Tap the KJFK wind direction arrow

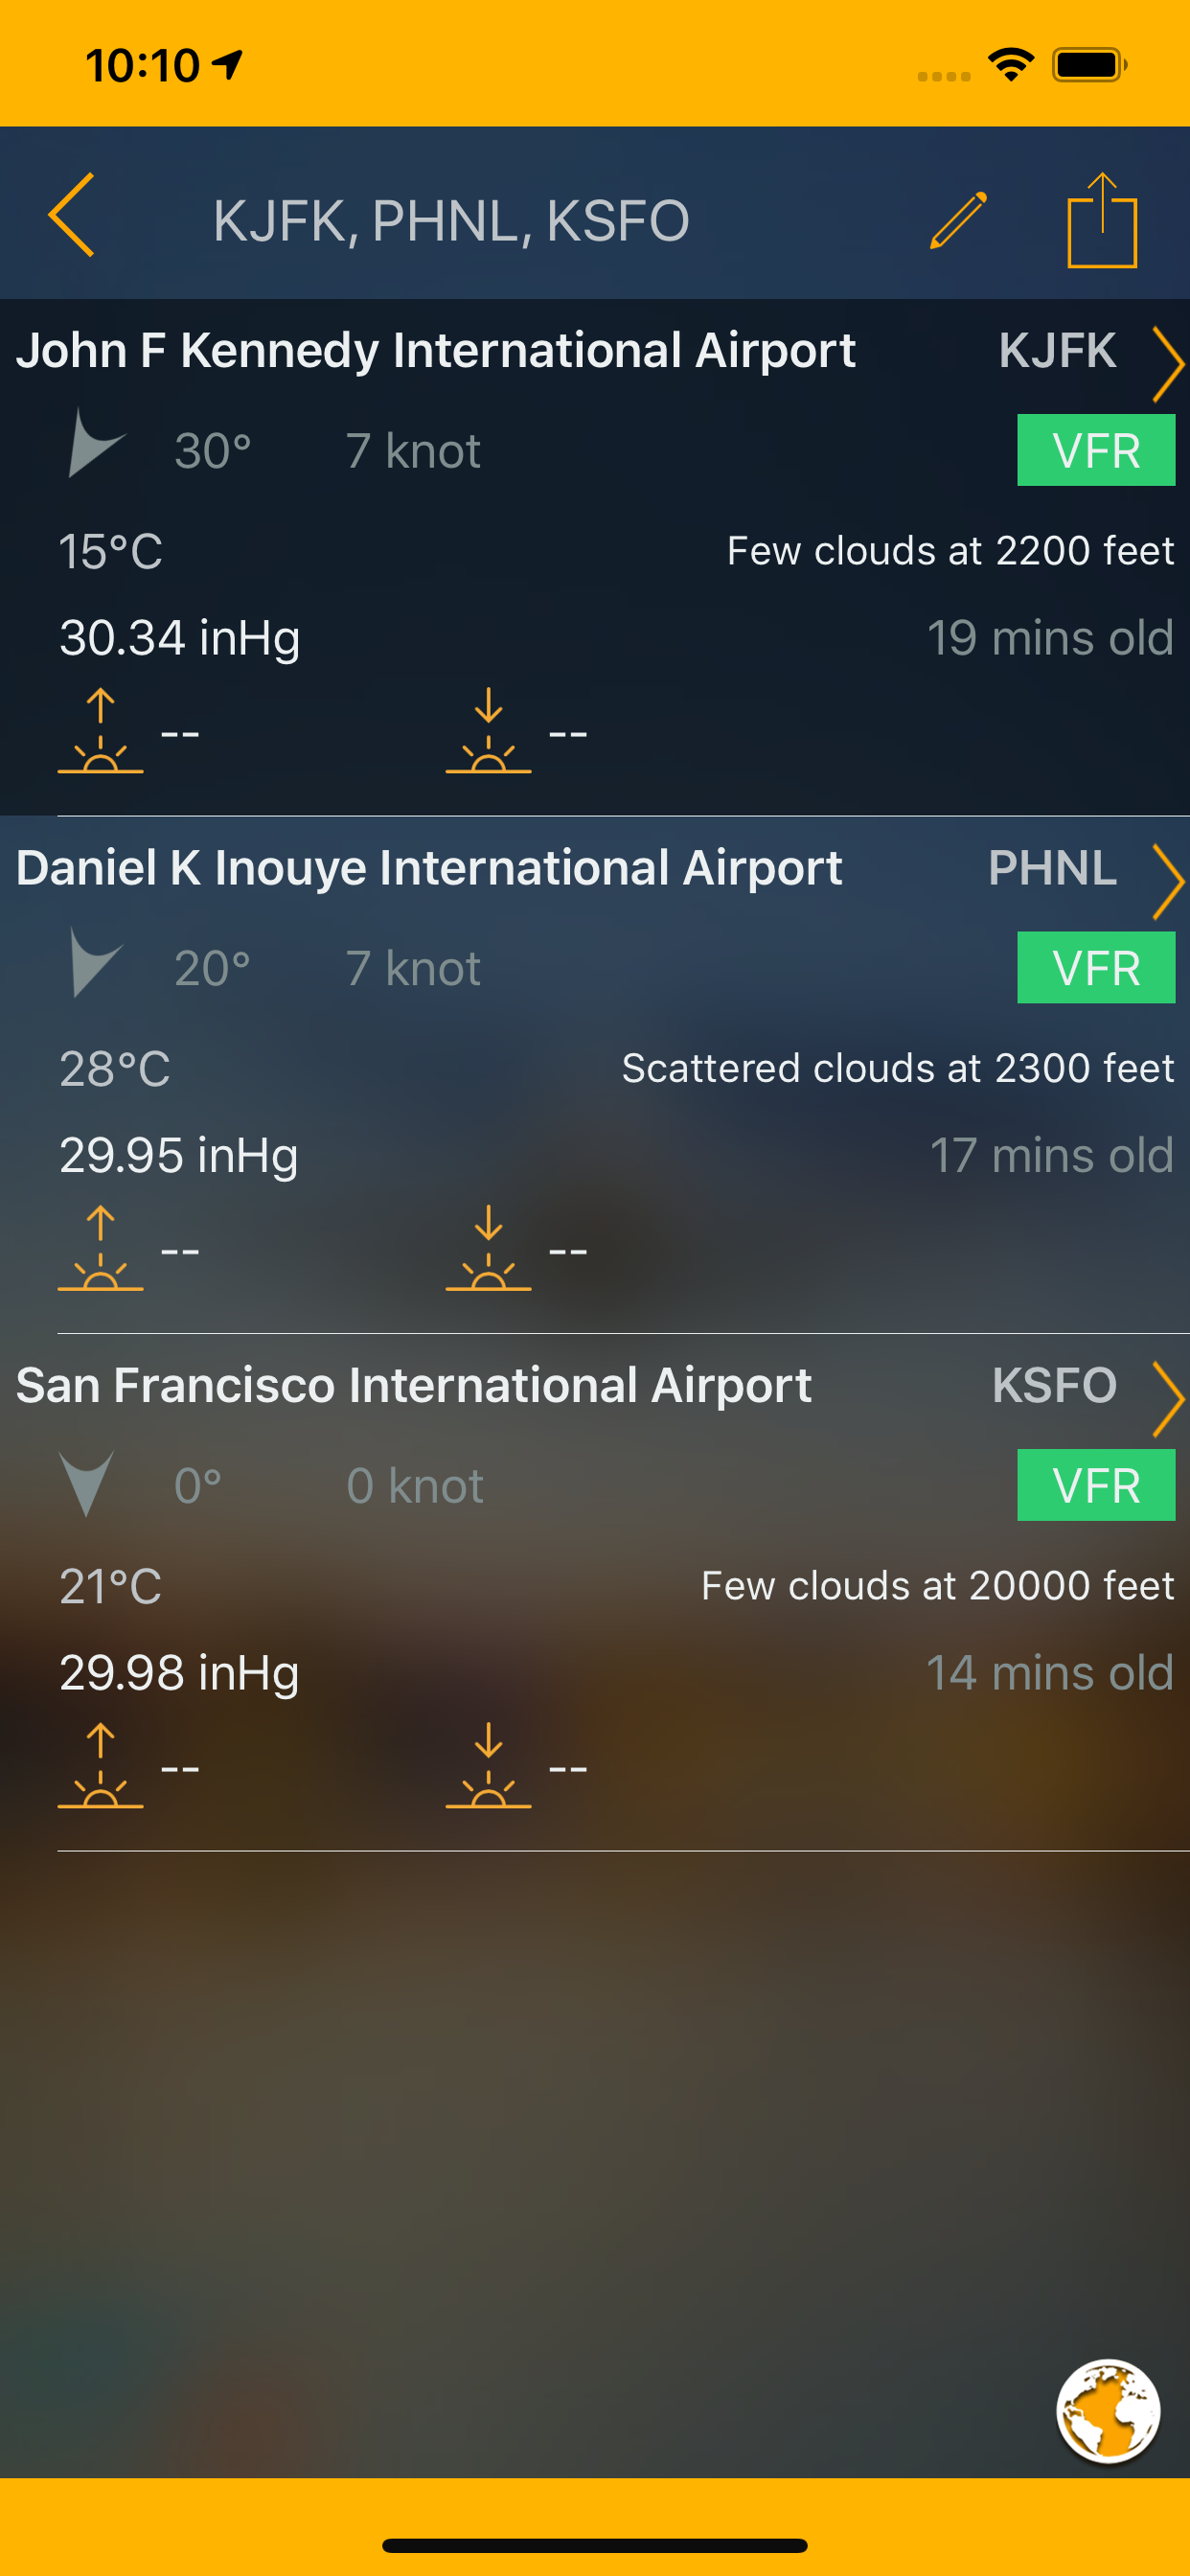coord(92,445)
